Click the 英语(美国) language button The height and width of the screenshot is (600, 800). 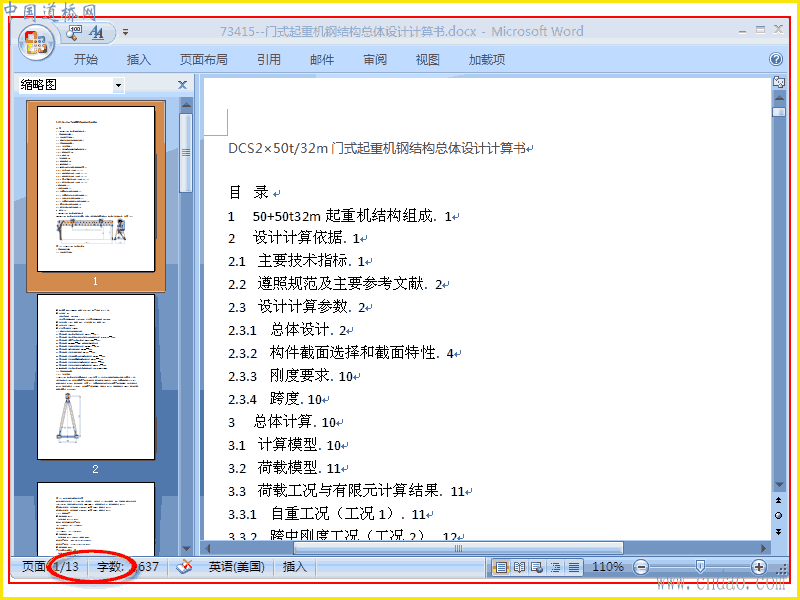(x=237, y=567)
